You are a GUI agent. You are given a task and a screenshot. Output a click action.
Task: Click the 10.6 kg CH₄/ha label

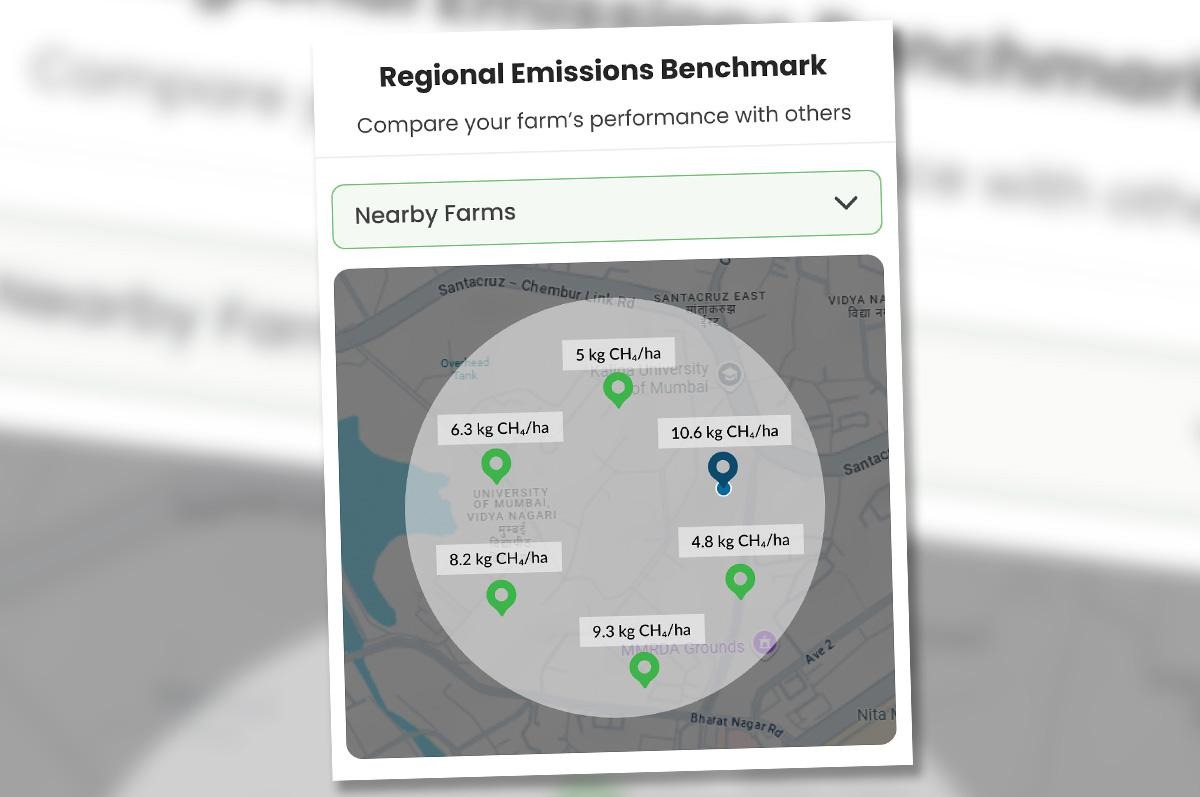coord(724,432)
